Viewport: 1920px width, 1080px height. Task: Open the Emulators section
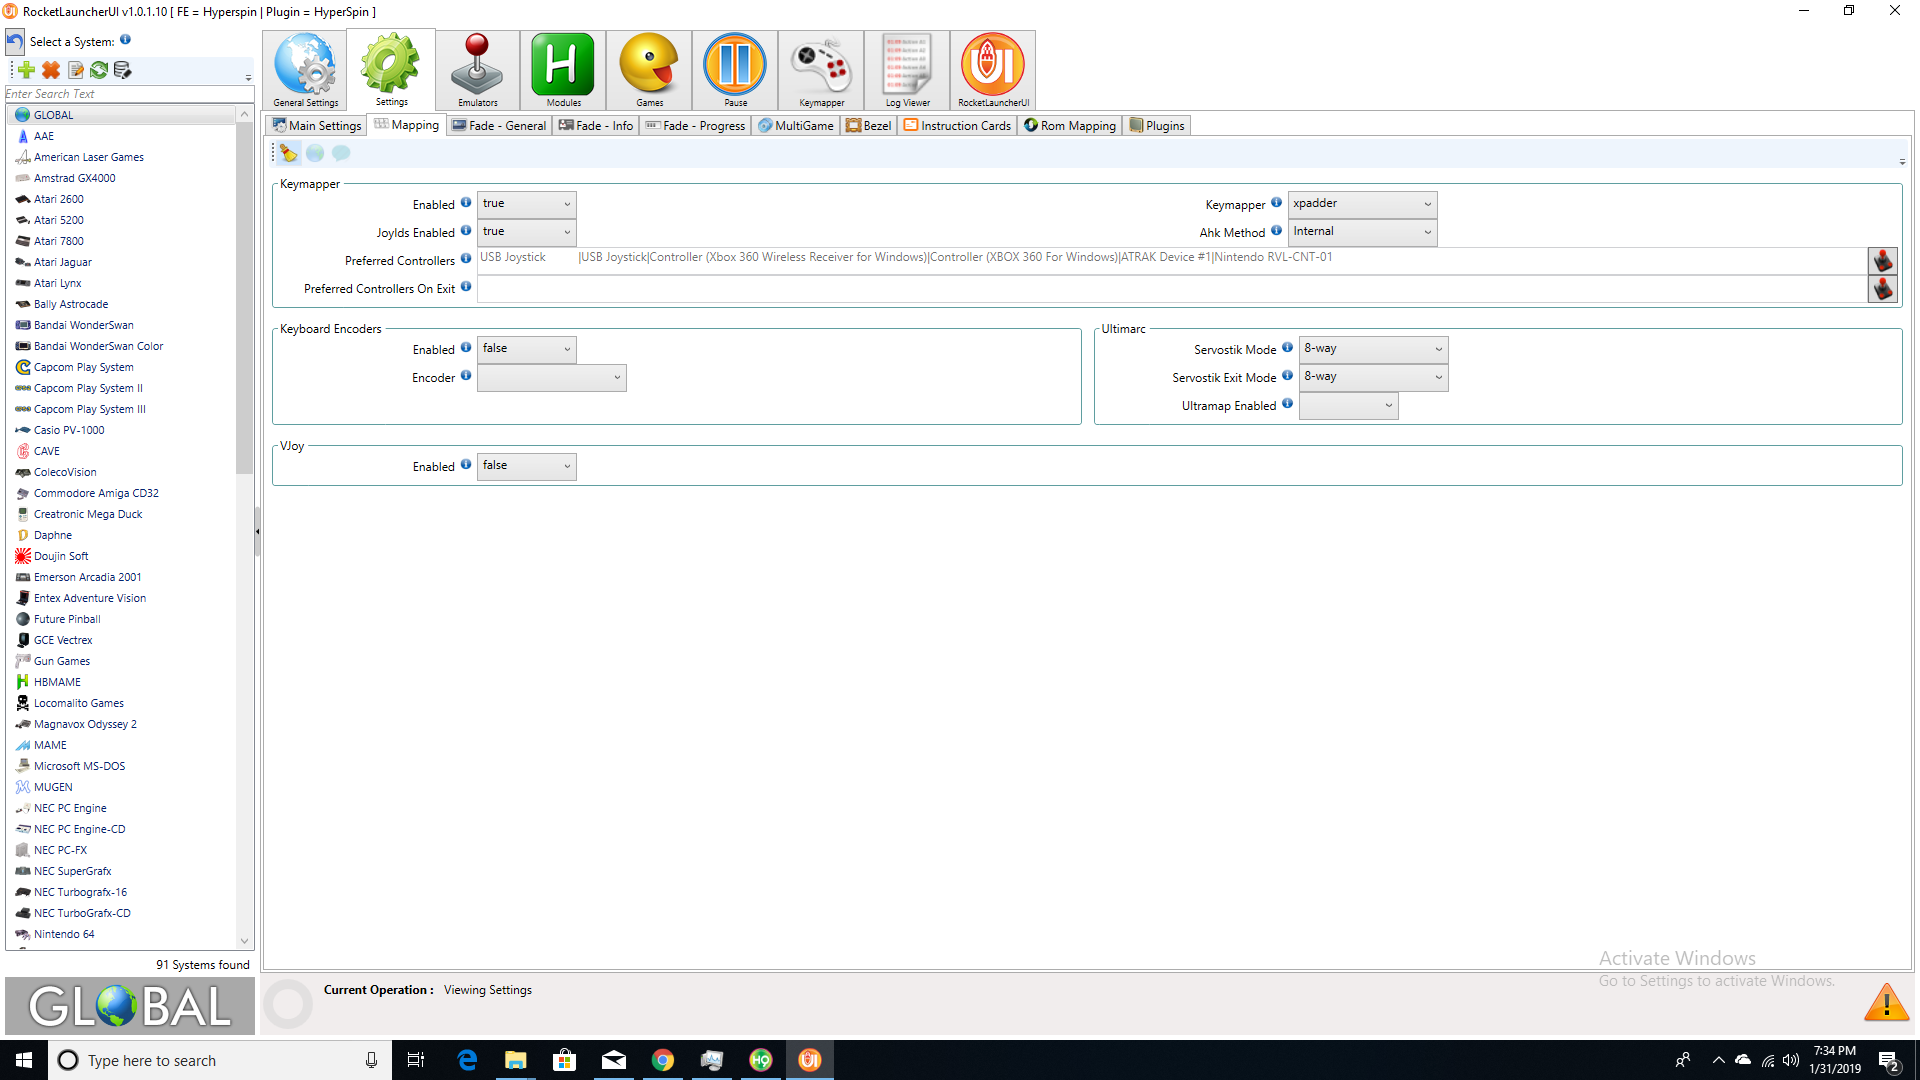coord(477,70)
